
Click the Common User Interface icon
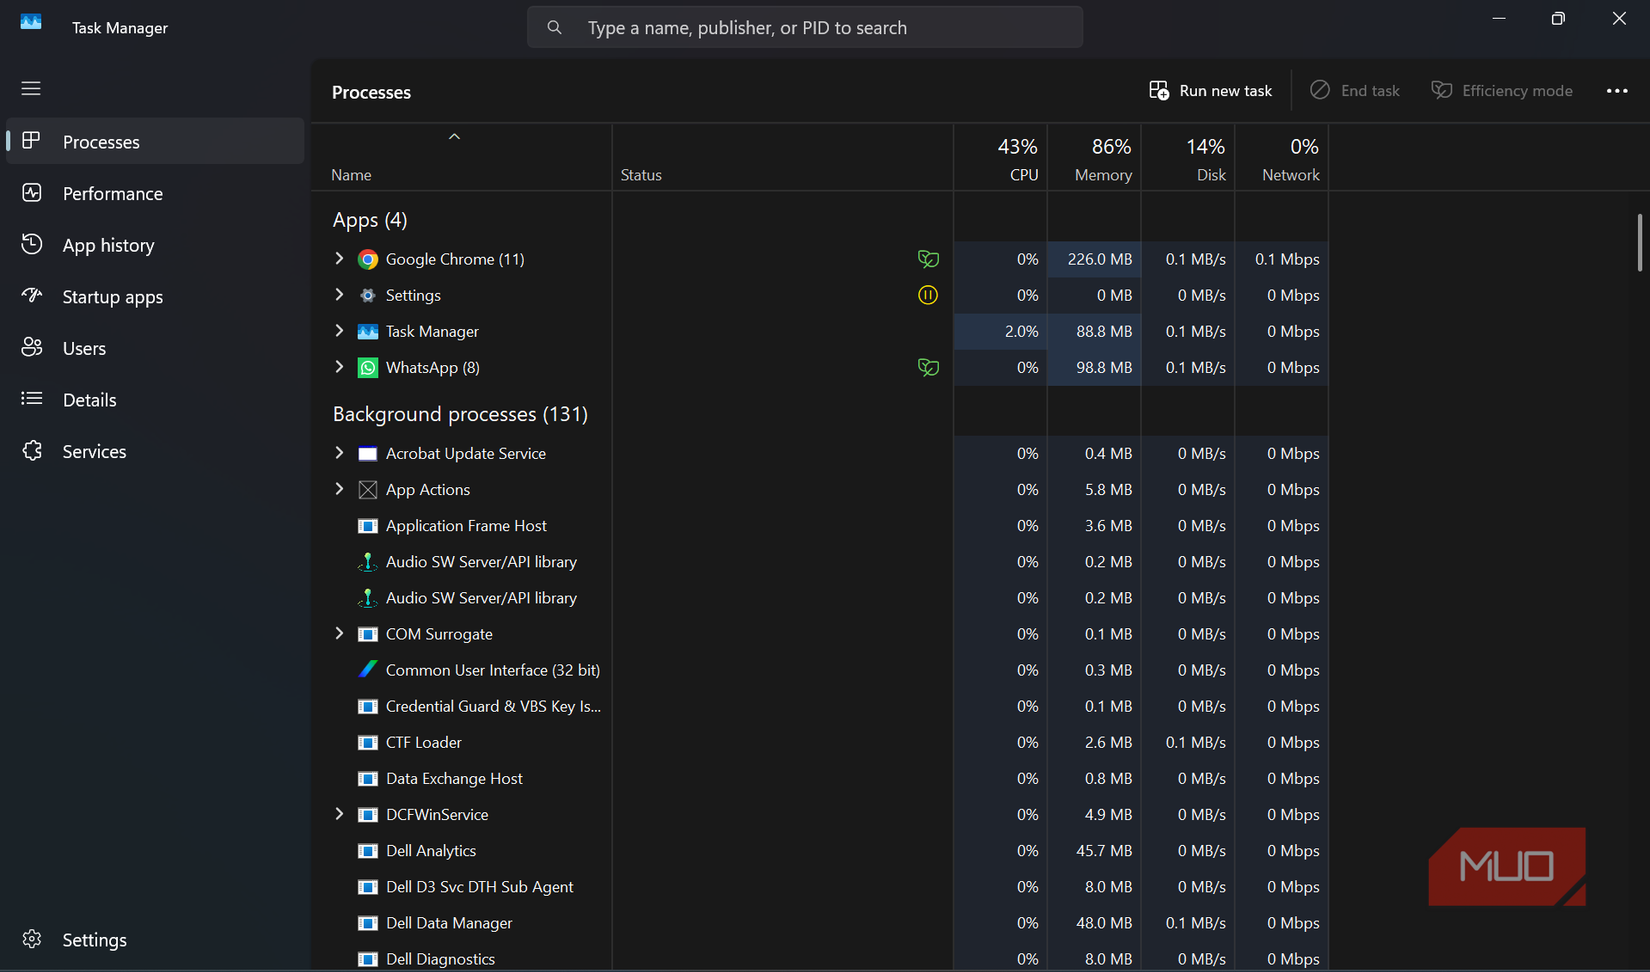(368, 669)
